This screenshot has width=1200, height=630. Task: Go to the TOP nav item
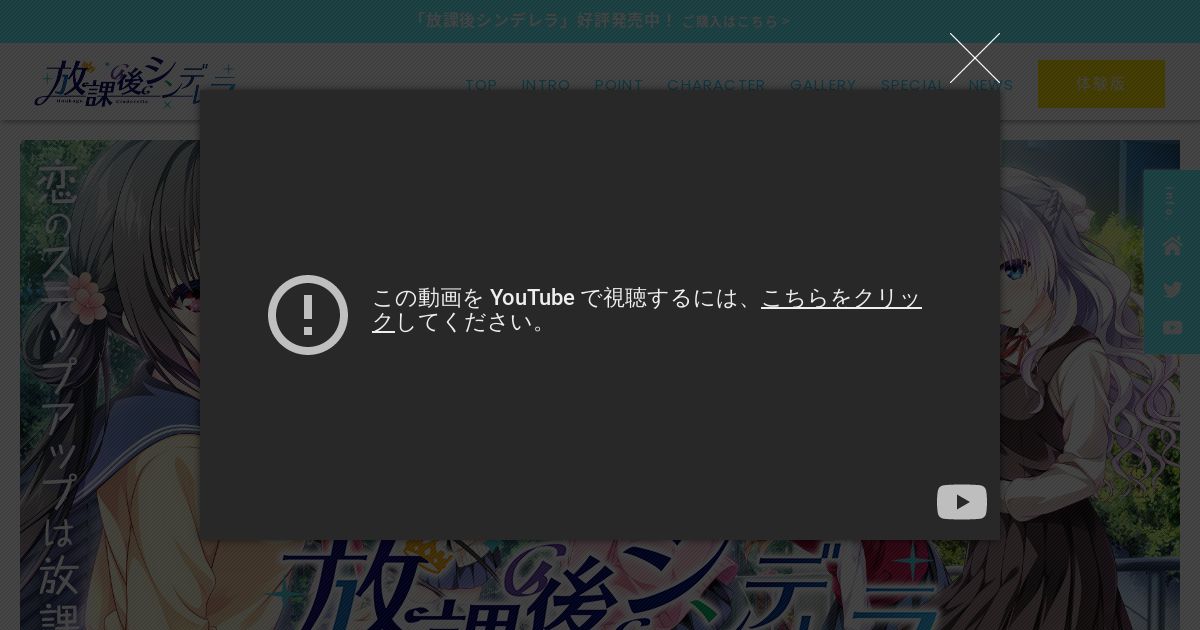coord(481,85)
